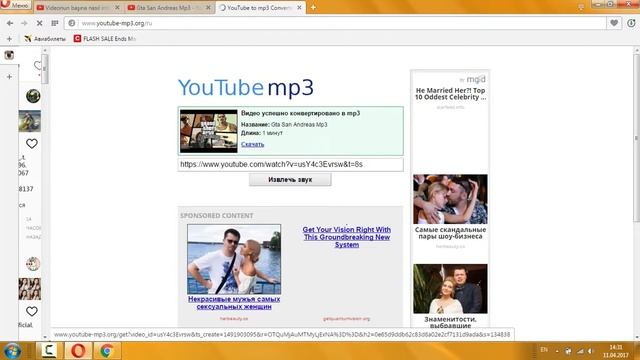640x360 pixels.
Task: Click the sidebar panel scrollbar thumb
Action: click(x=45, y=69)
